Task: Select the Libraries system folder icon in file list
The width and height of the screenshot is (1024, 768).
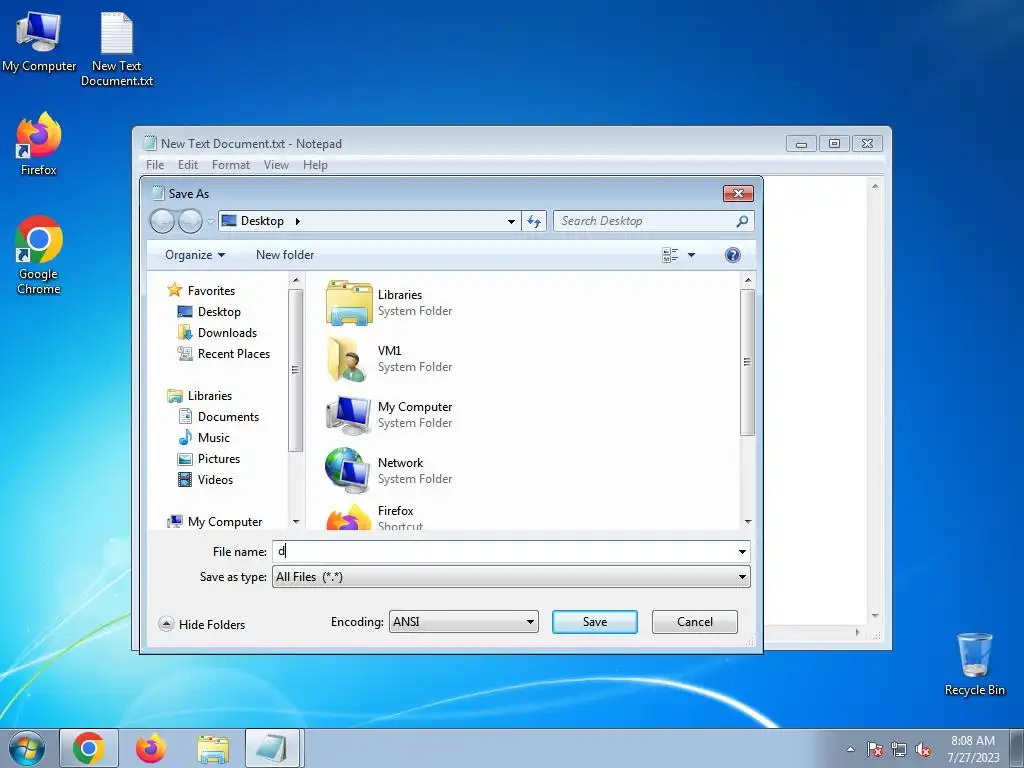Action: pos(349,303)
